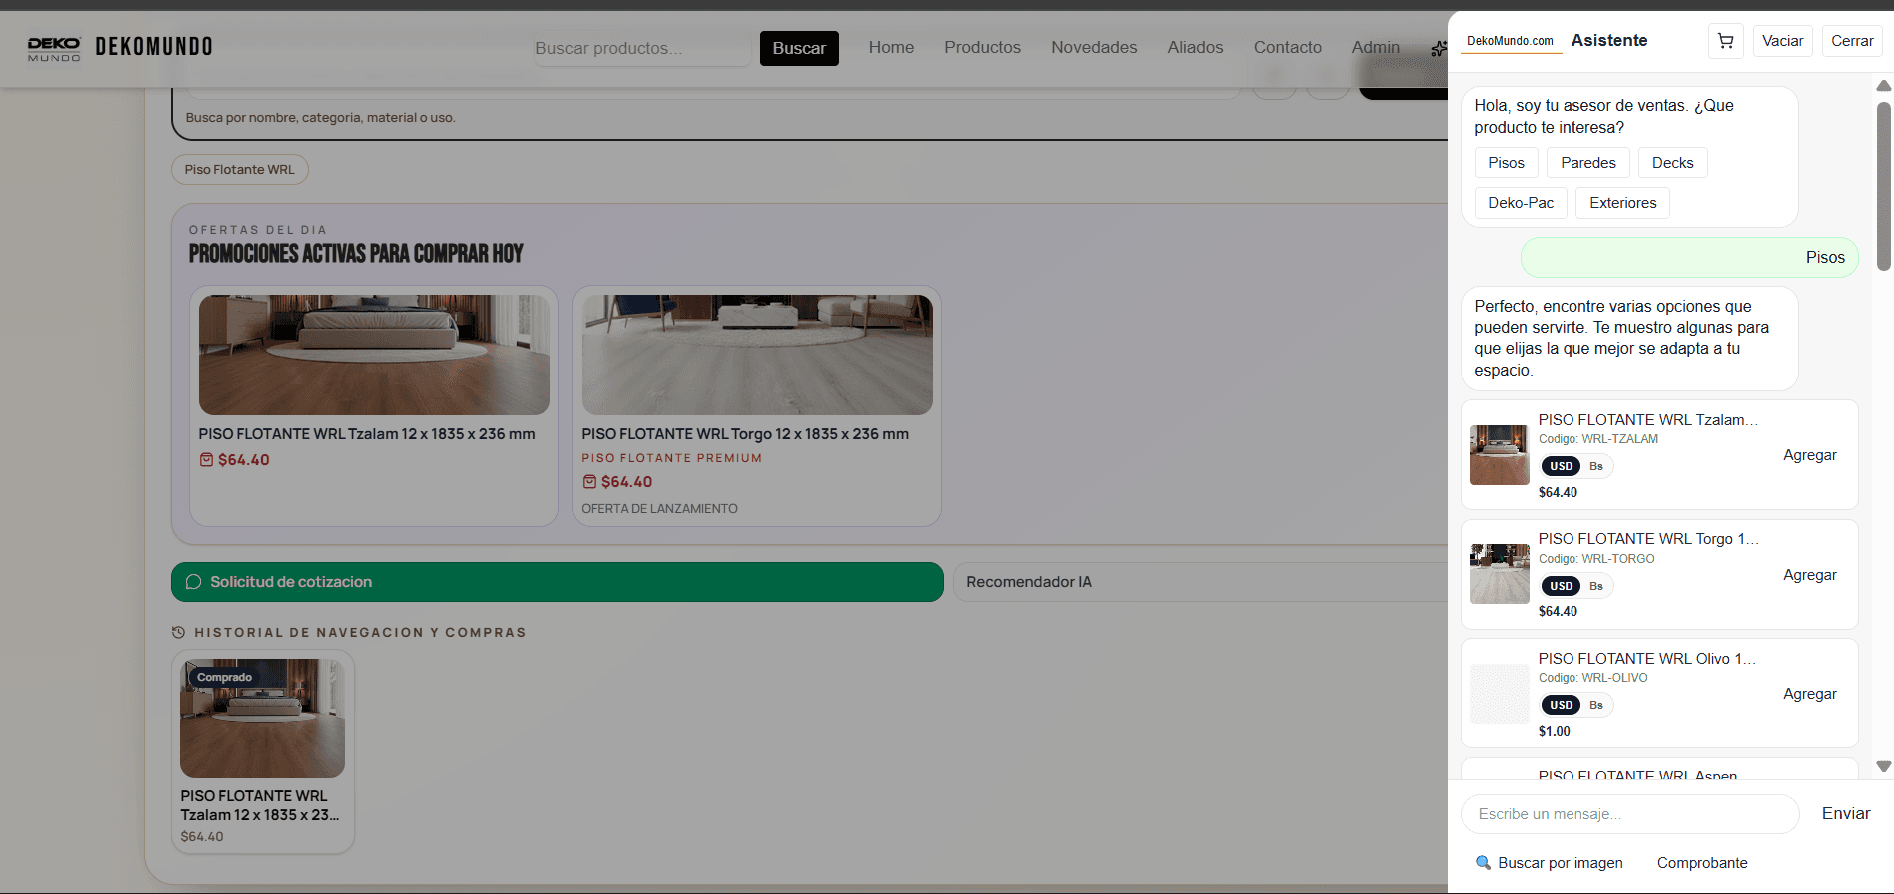
Task: Focus the Buscar productos search field
Action: 642,48
